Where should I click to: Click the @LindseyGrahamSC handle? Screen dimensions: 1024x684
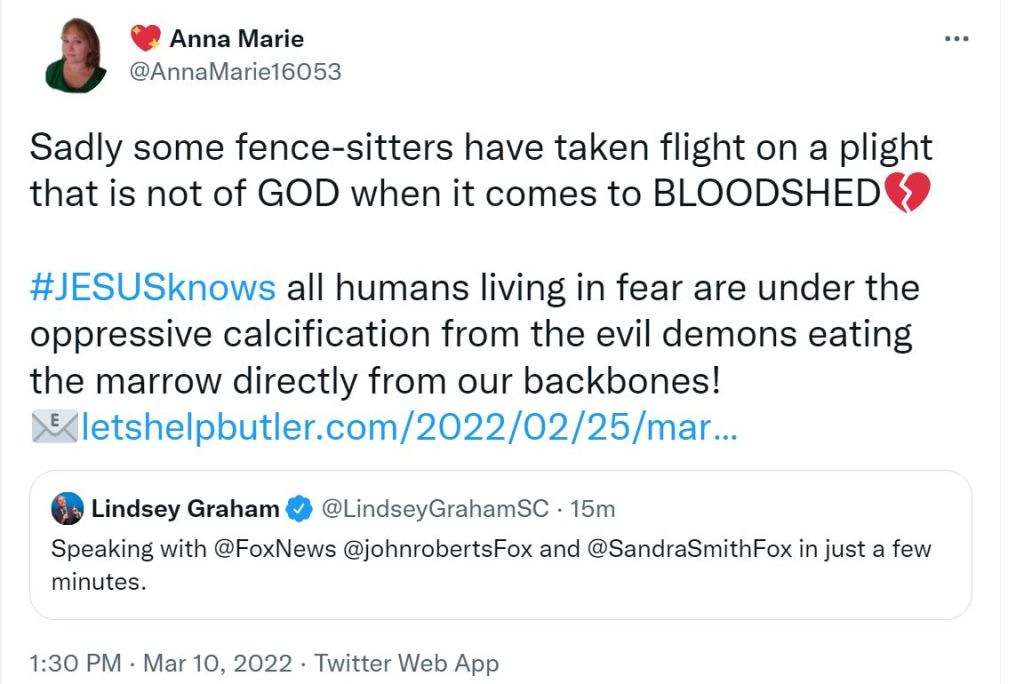435,509
